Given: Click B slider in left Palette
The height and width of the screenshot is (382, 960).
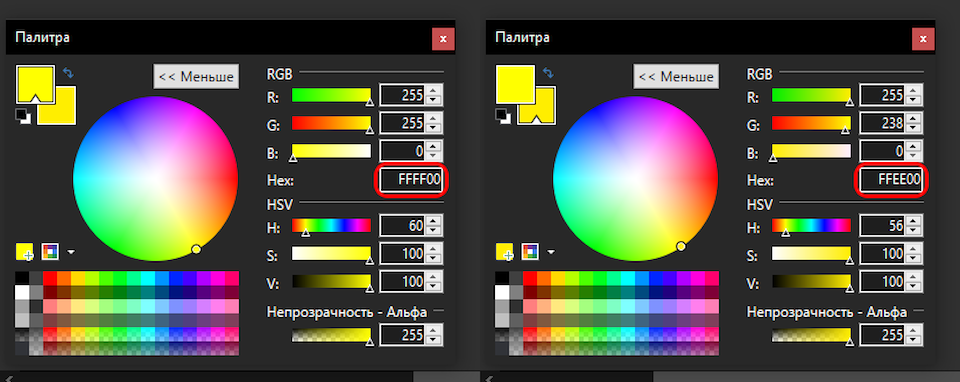Looking at the screenshot, I should [331, 151].
